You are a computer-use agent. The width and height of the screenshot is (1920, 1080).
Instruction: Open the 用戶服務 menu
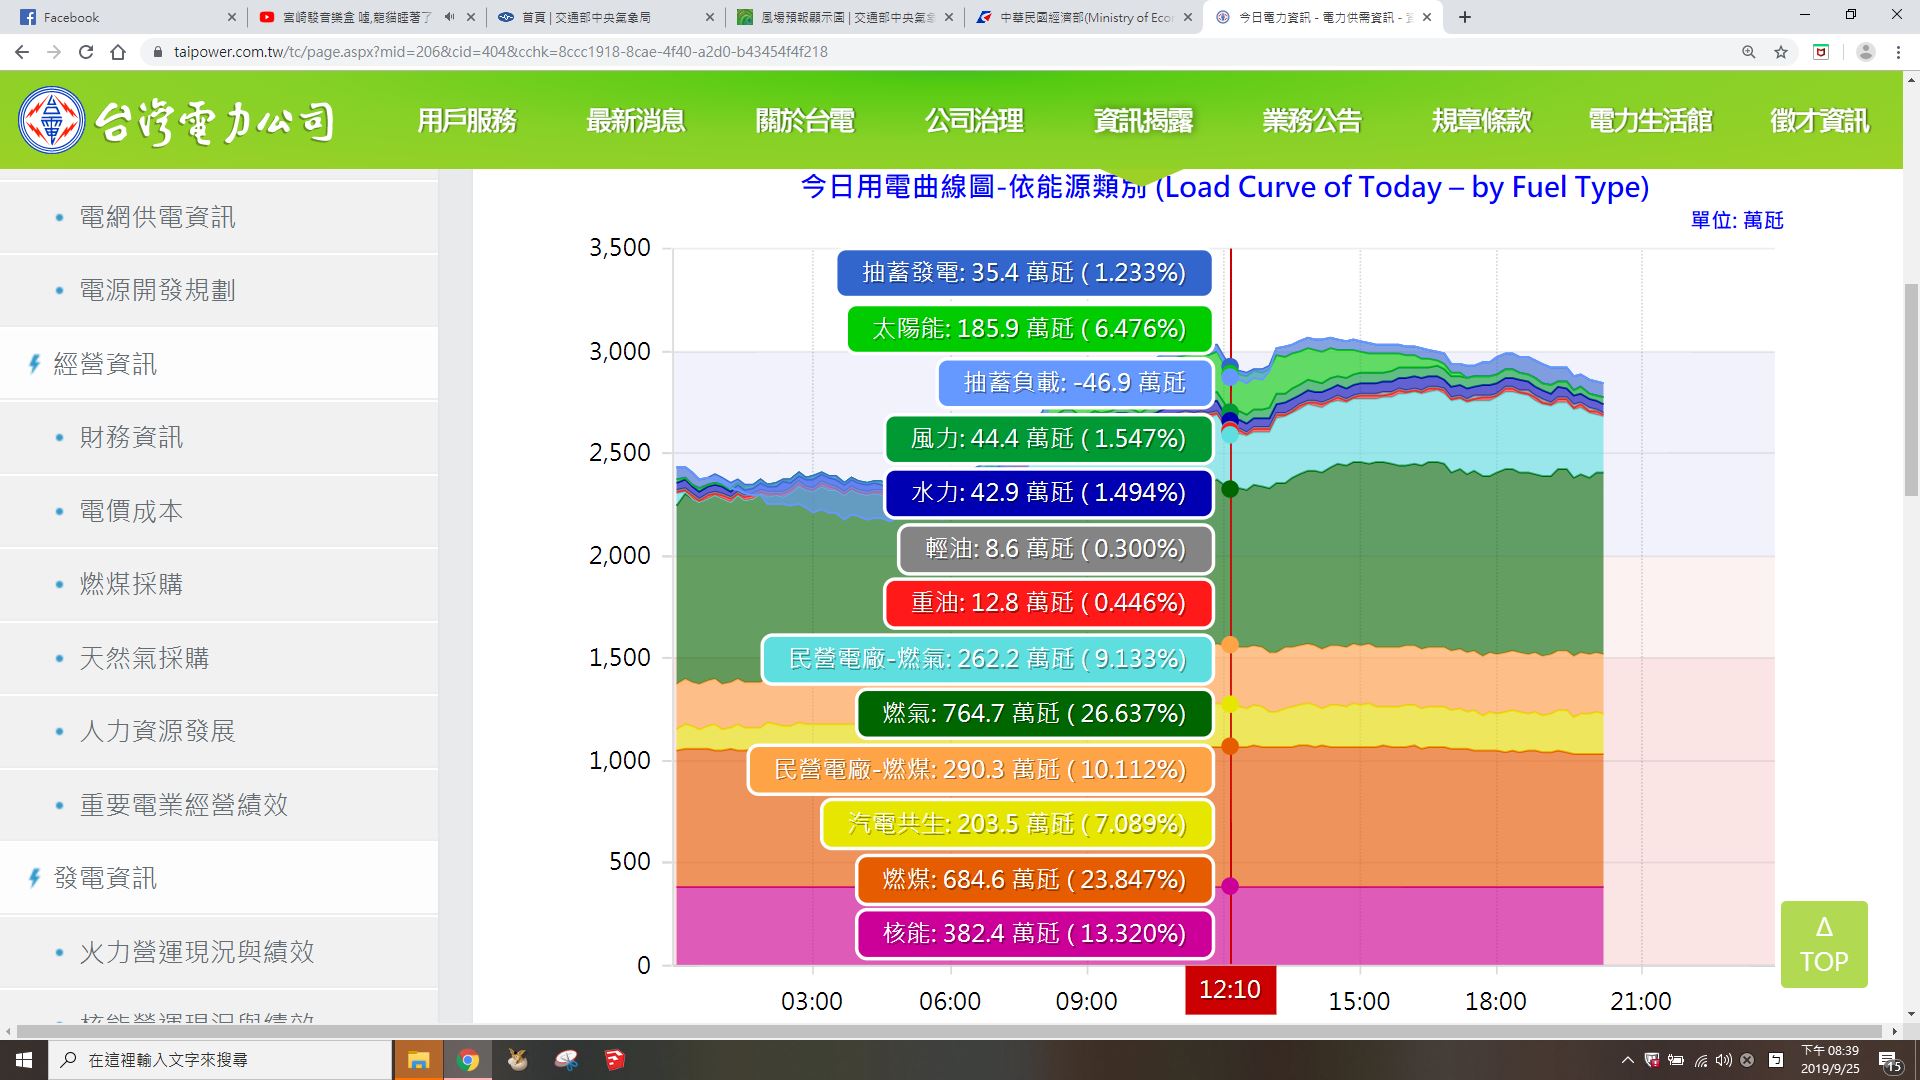click(467, 121)
